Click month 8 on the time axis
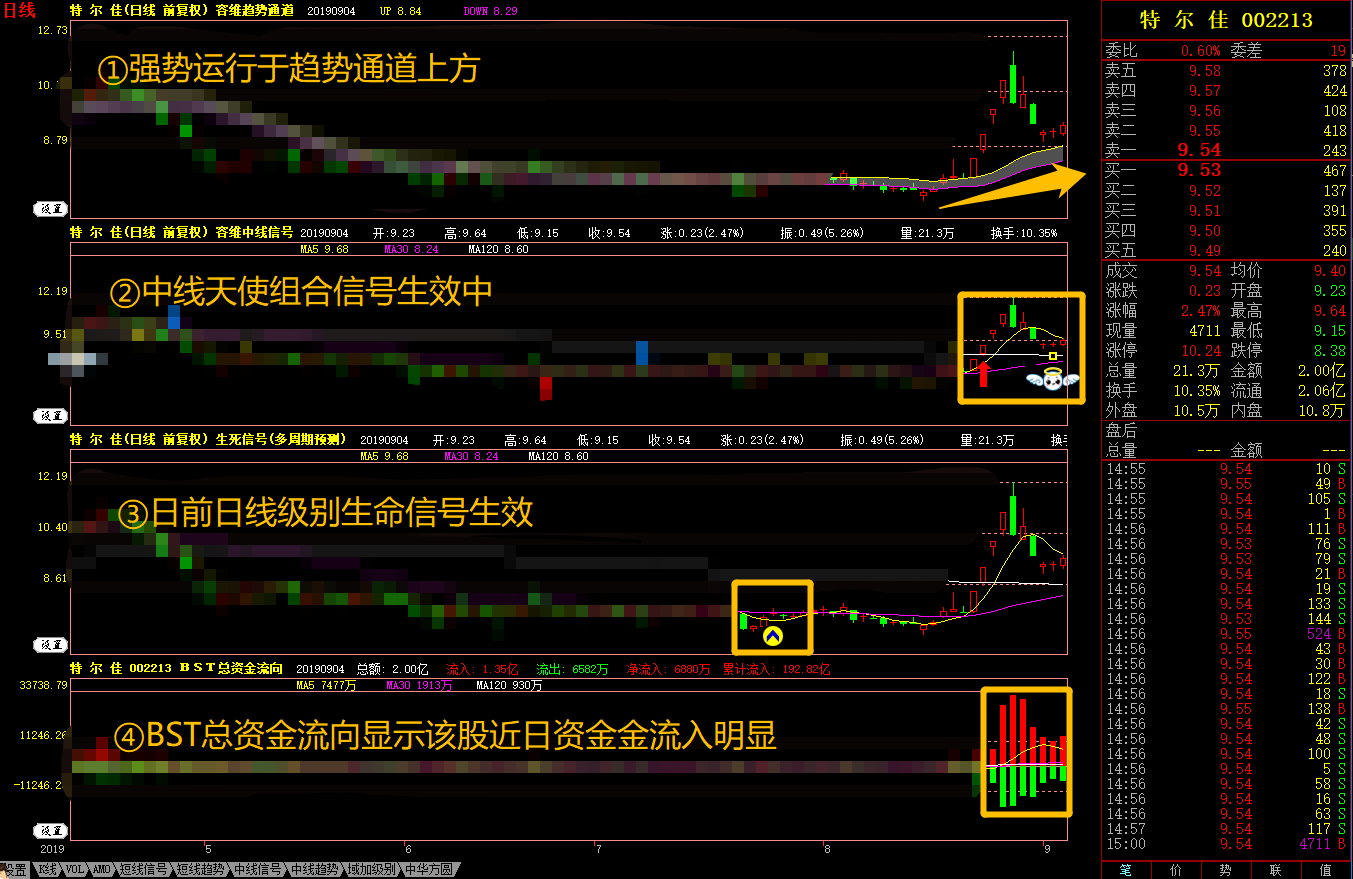1353x879 pixels. 827,850
